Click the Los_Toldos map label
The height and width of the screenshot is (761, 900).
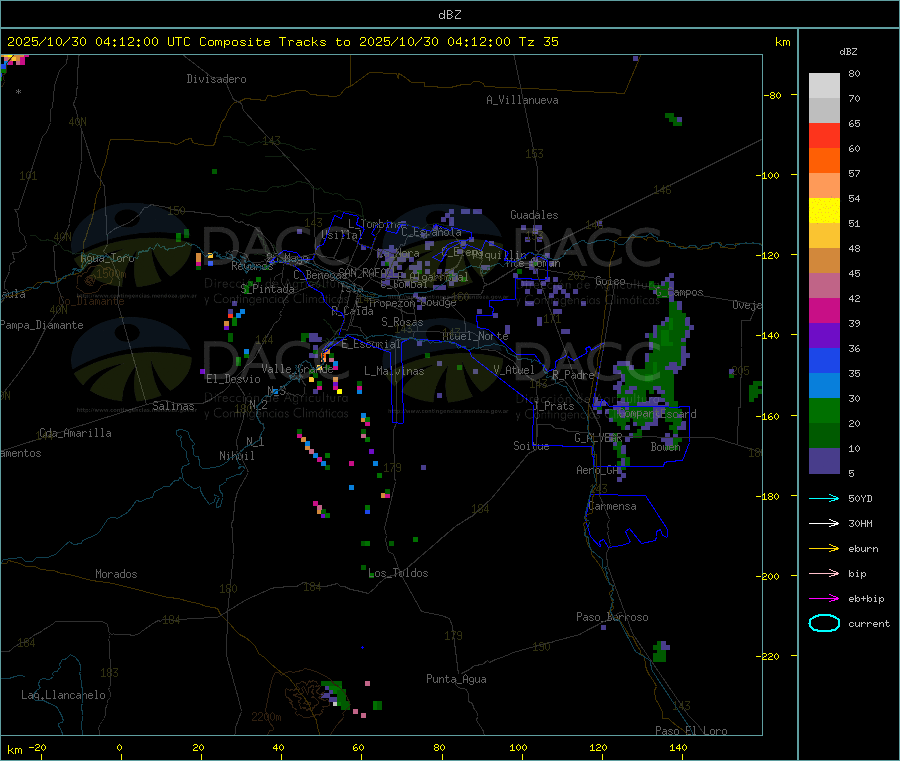tap(398, 573)
